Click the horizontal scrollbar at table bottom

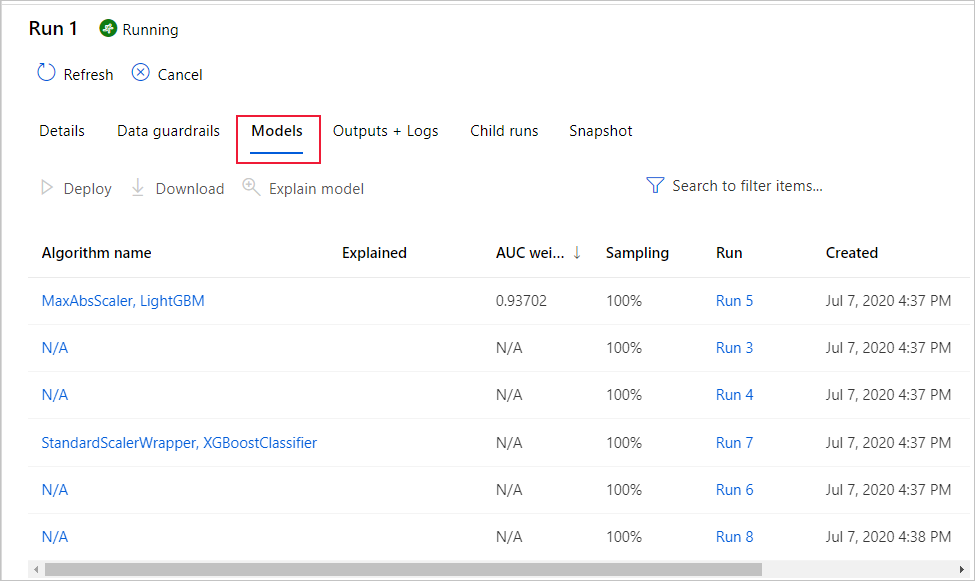pos(400,569)
